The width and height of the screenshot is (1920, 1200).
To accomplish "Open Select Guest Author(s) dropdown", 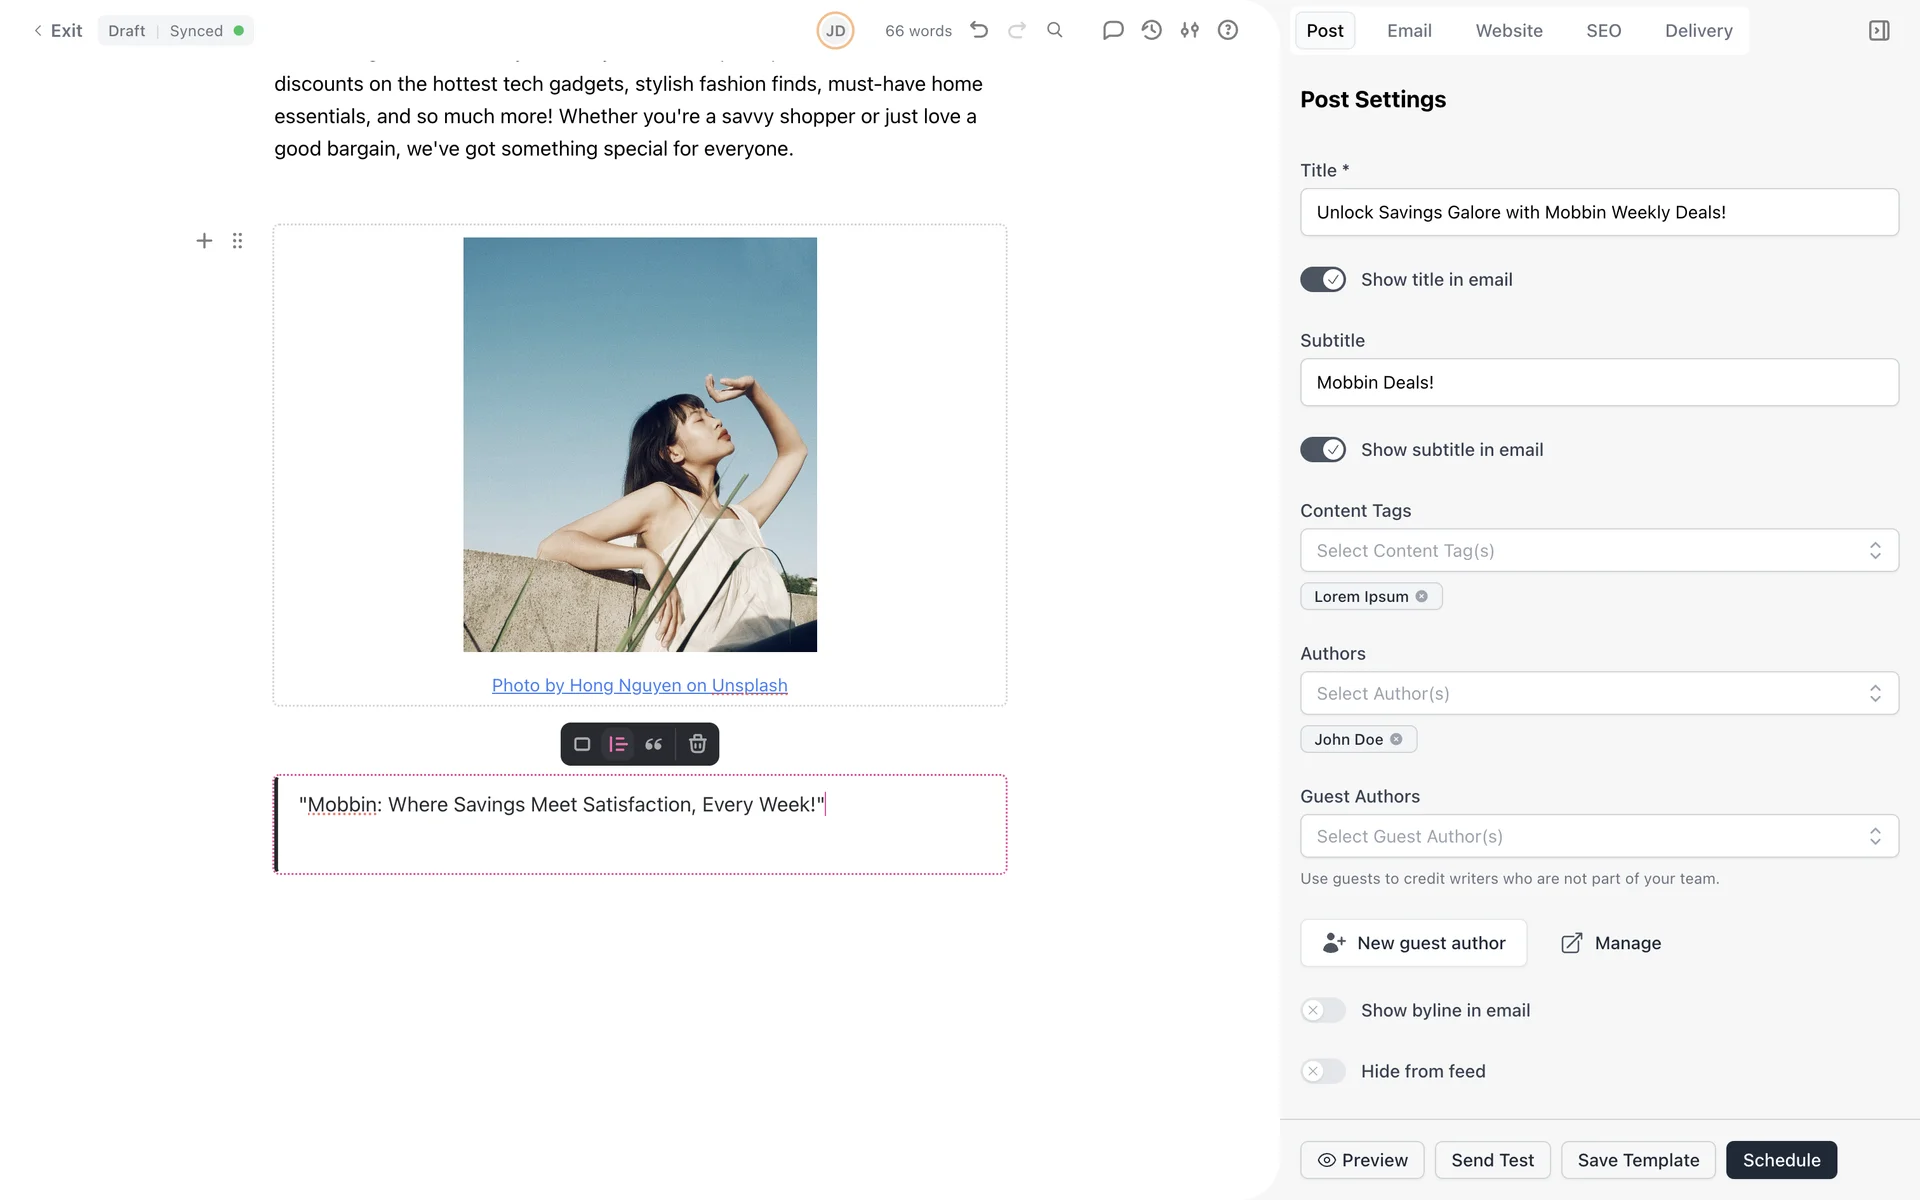I will click(x=1598, y=837).
